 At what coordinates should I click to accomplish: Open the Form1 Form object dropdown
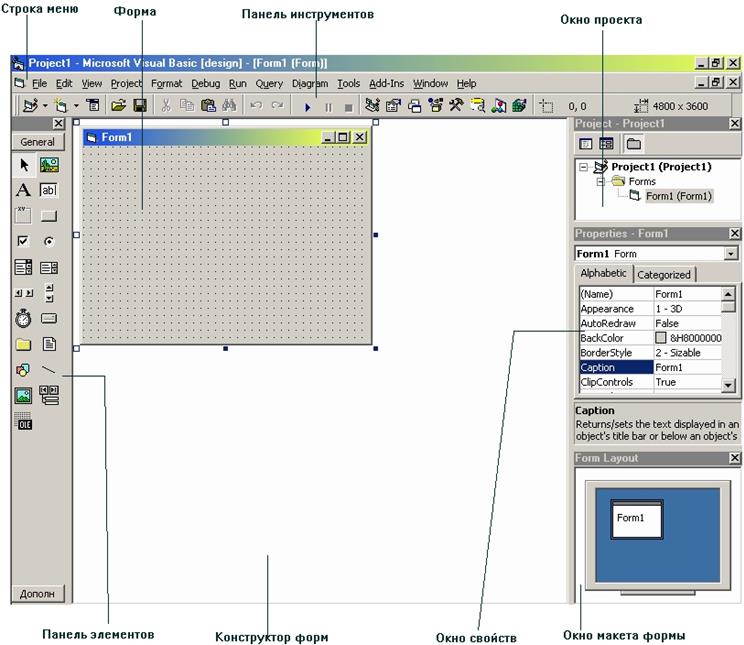coord(731,254)
